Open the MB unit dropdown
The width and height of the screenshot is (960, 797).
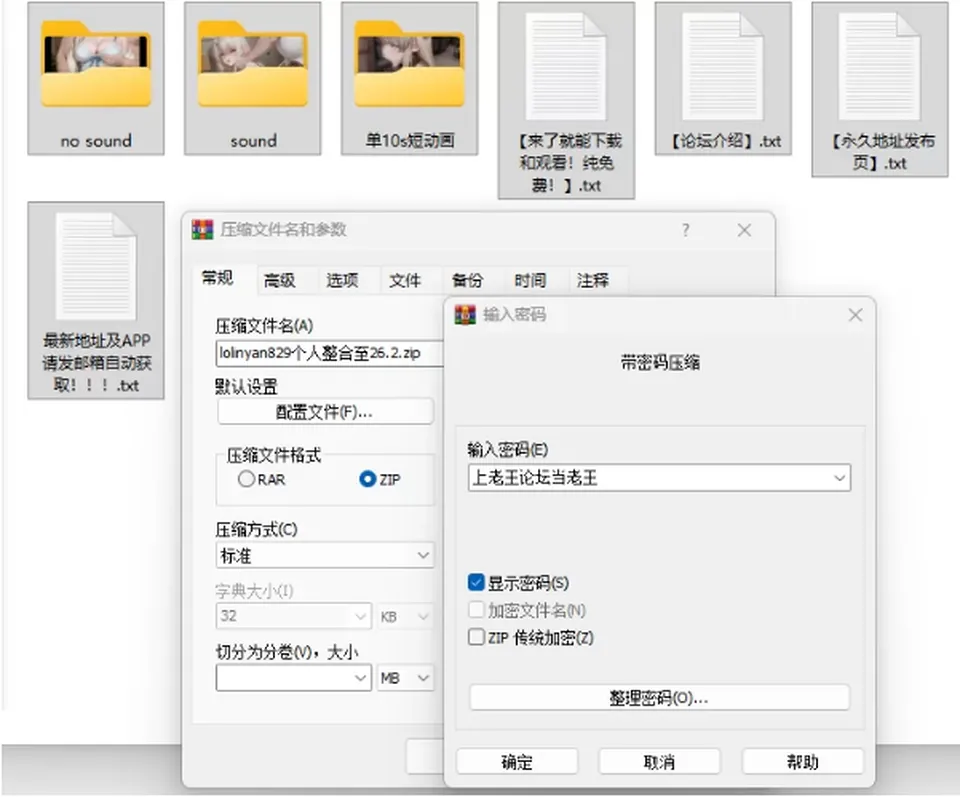tap(405, 678)
